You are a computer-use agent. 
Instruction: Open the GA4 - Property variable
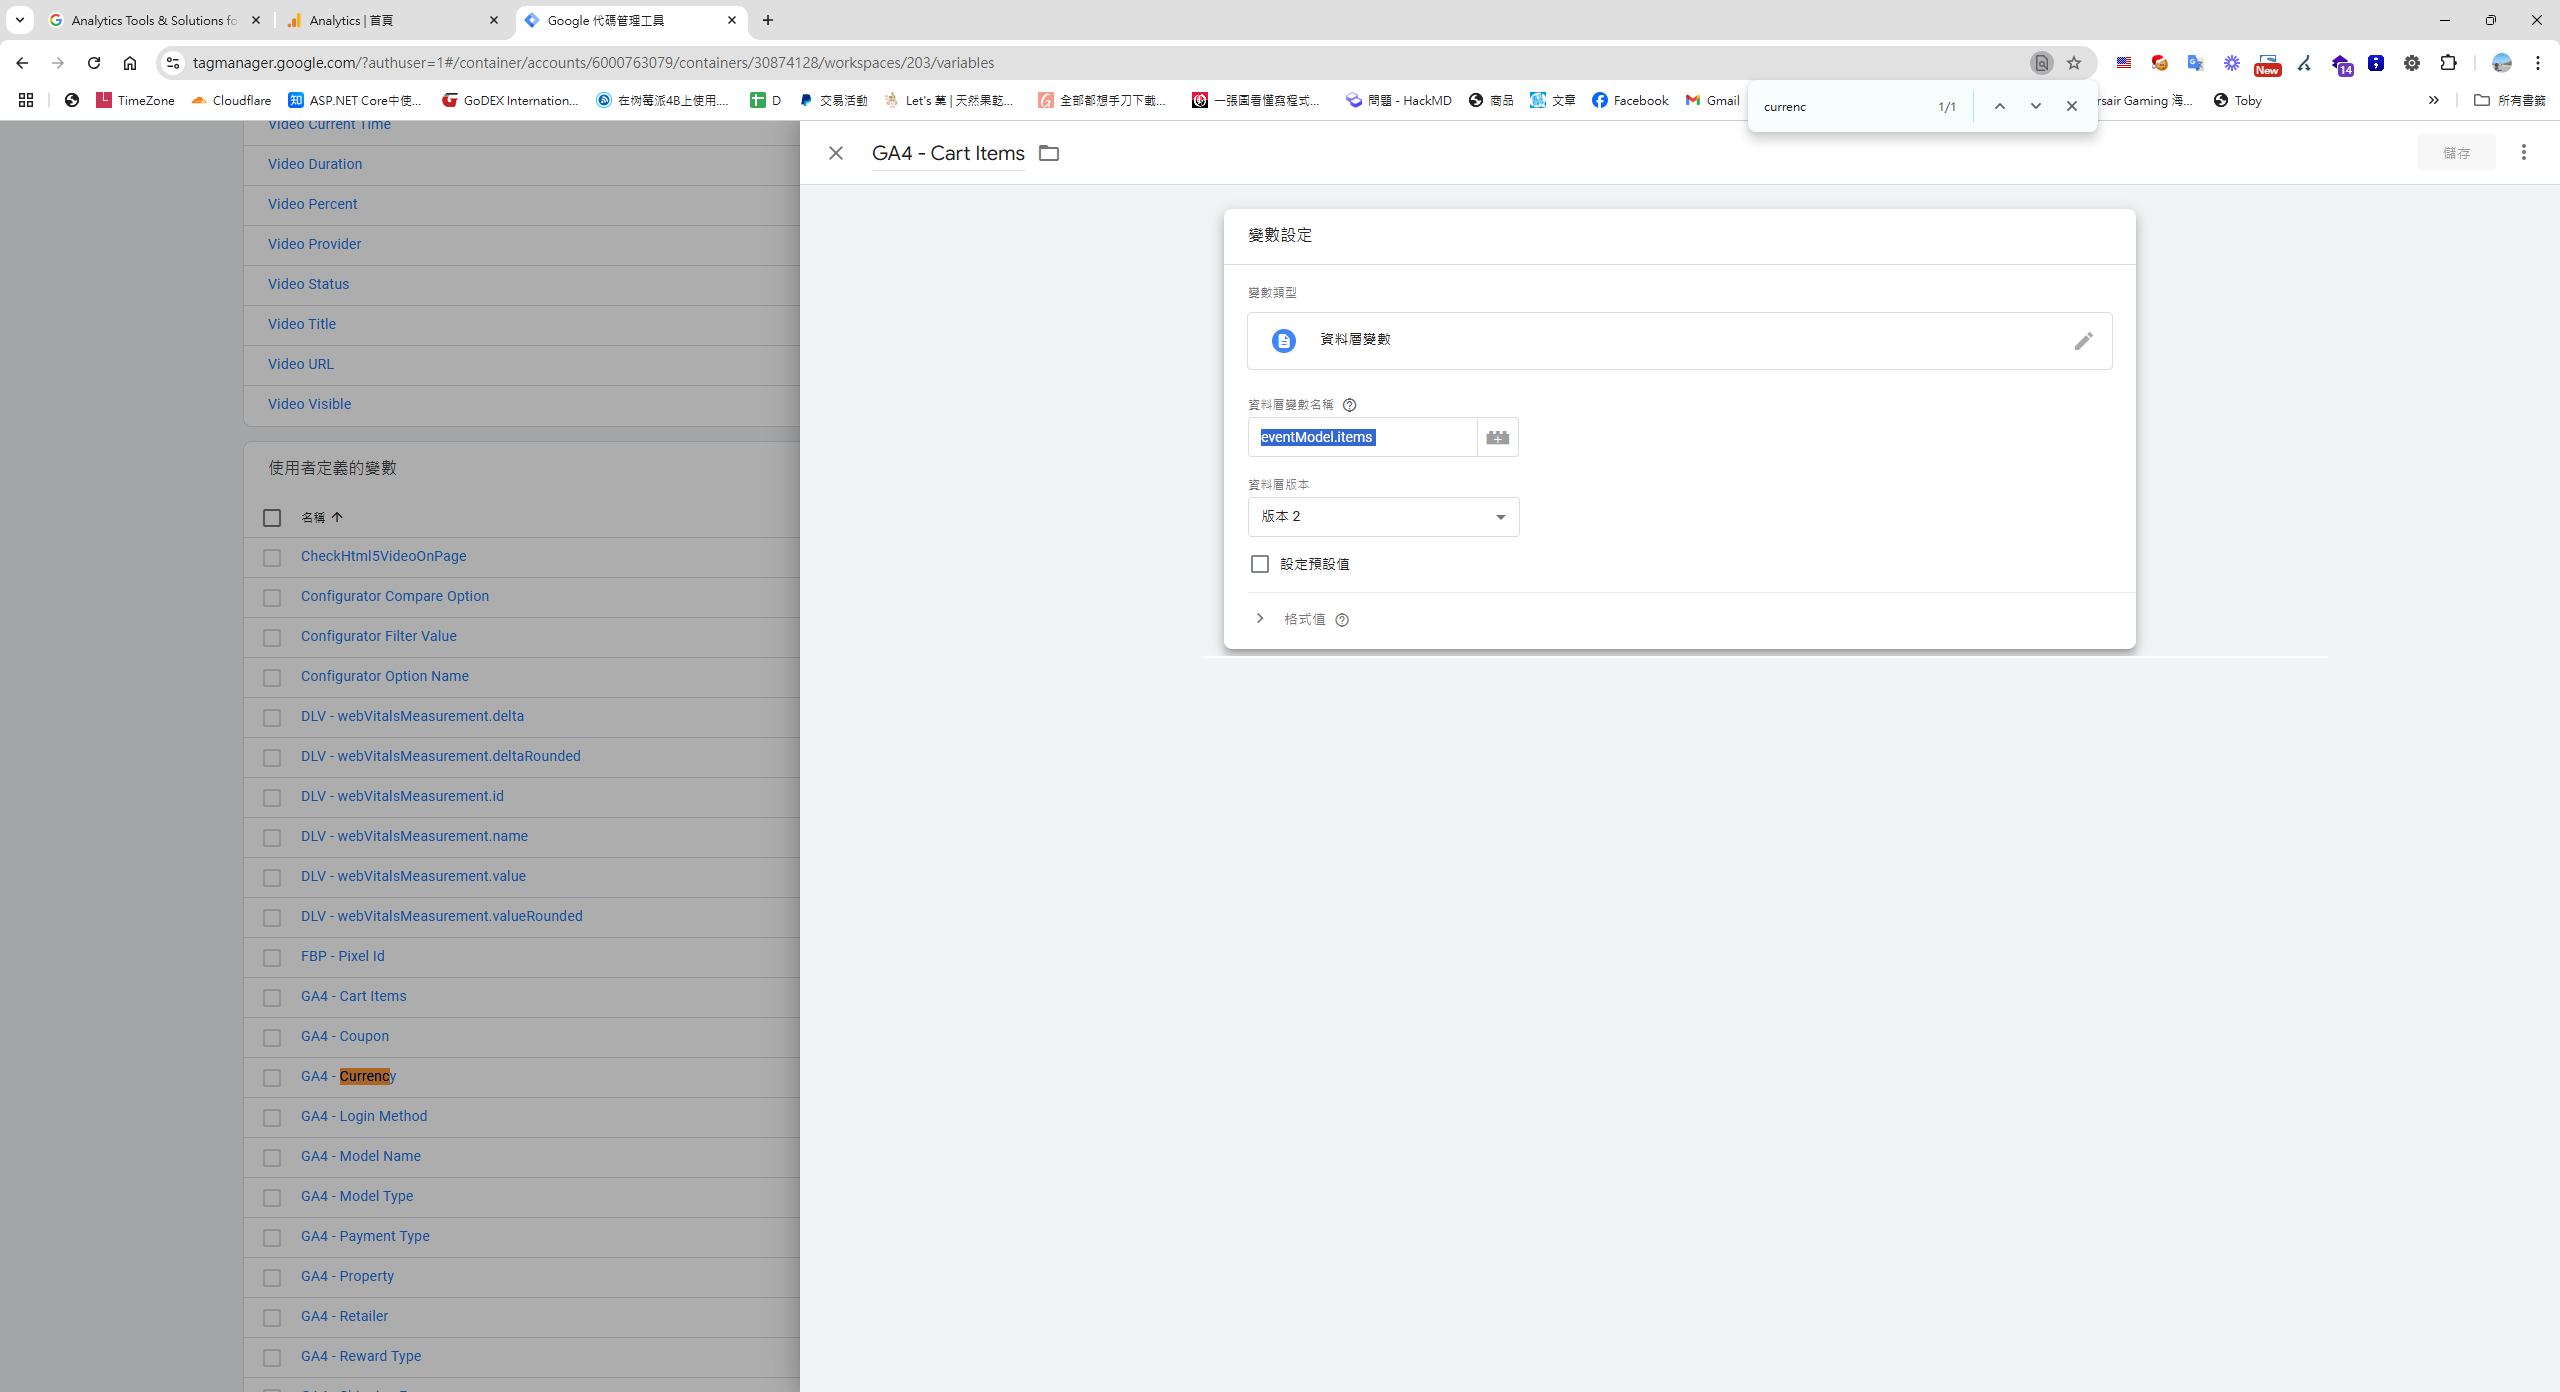pyautogui.click(x=347, y=1276)
